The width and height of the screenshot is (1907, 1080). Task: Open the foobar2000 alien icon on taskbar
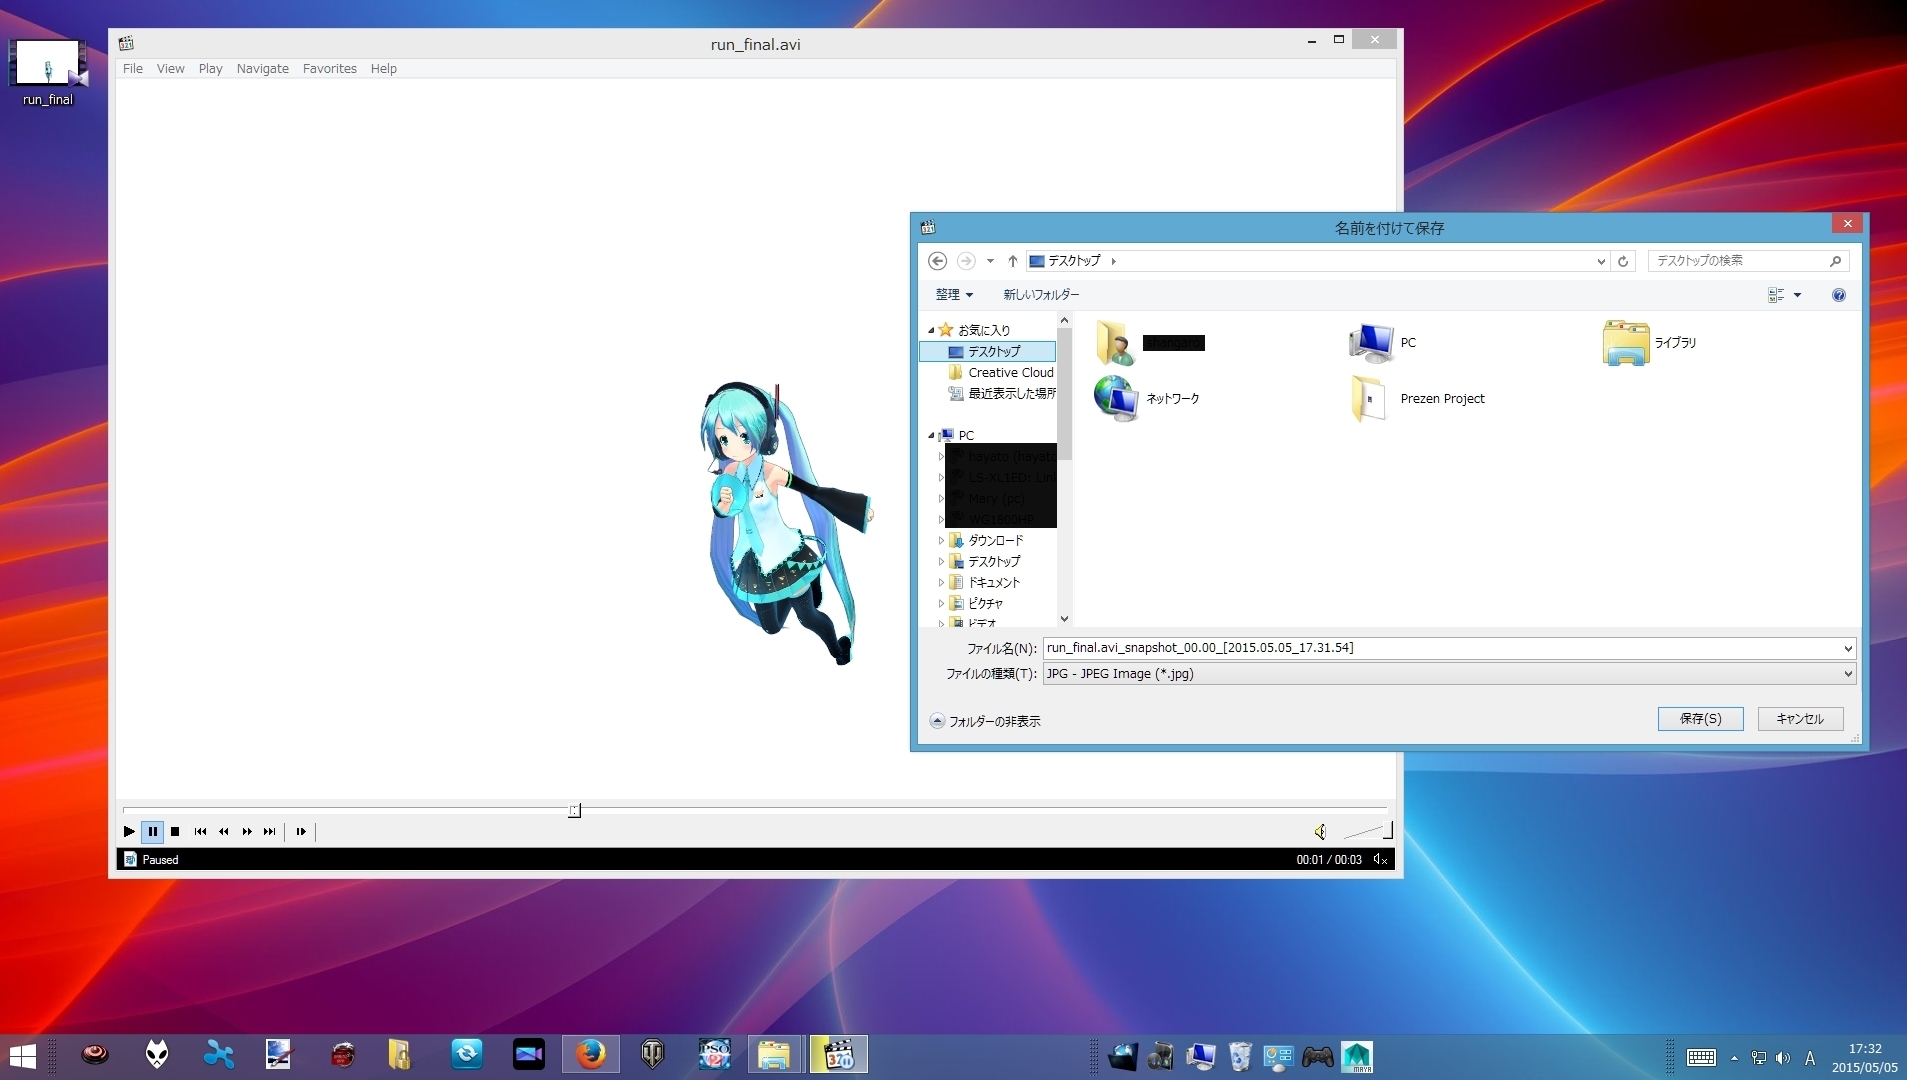(157, 1055)
